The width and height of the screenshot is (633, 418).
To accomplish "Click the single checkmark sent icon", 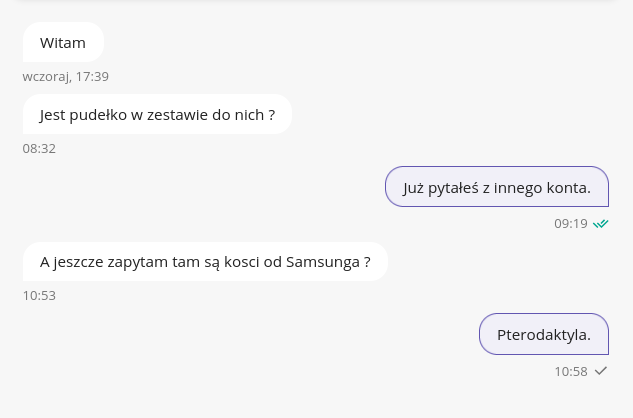I will click(x=600, y=371).
